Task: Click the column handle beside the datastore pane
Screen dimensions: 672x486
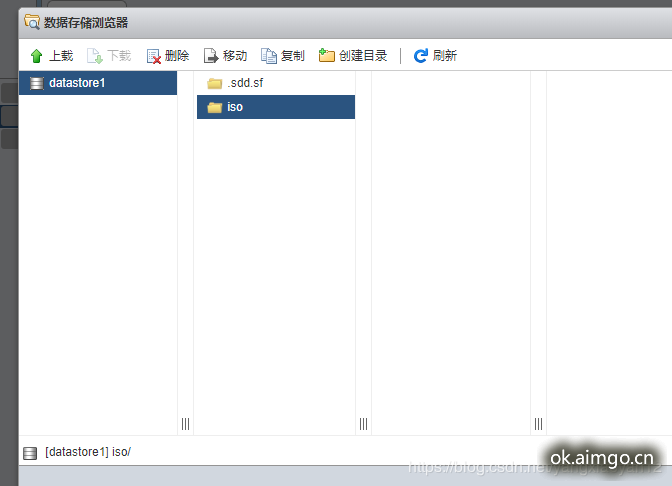Action: point(185,424)
